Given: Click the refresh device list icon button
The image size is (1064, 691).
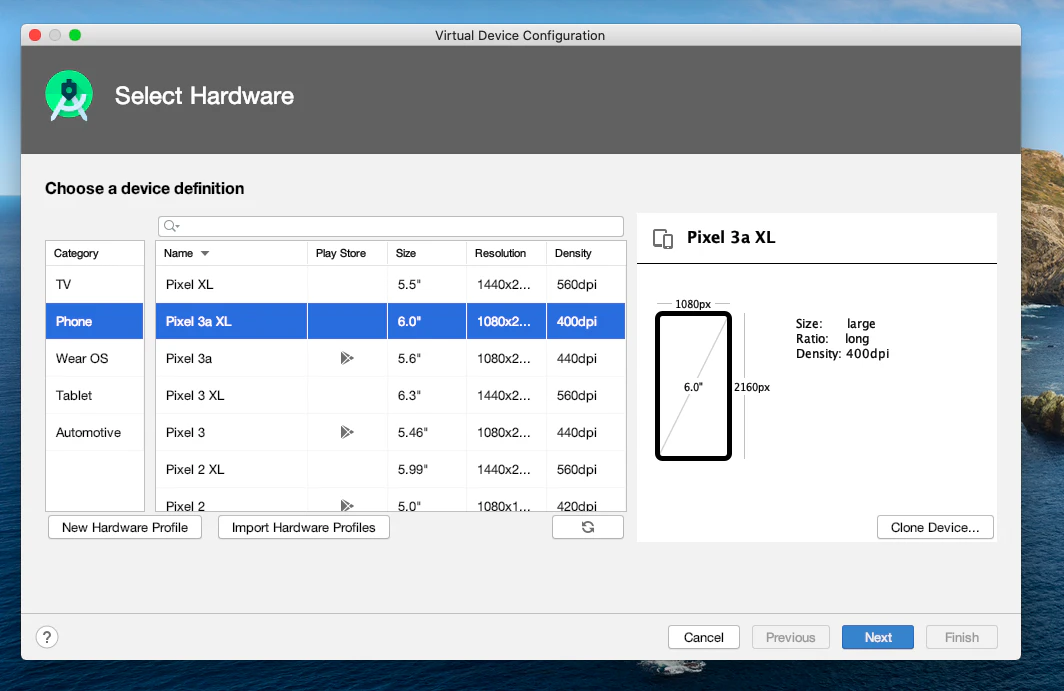Looking at the screenshot, I should click(x=588, y=527).
